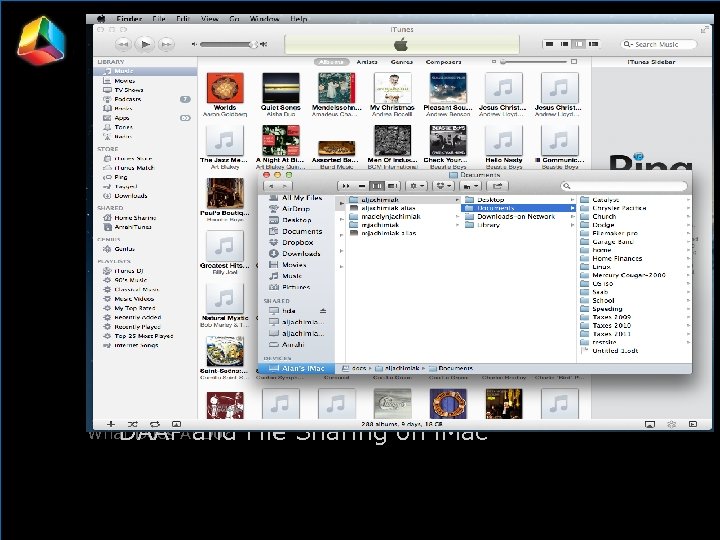Image resolution: width=720 pixels, height=540 pixels.
Task: Select TV Shows in the iTunes sidebar
Action: (145, 90)
